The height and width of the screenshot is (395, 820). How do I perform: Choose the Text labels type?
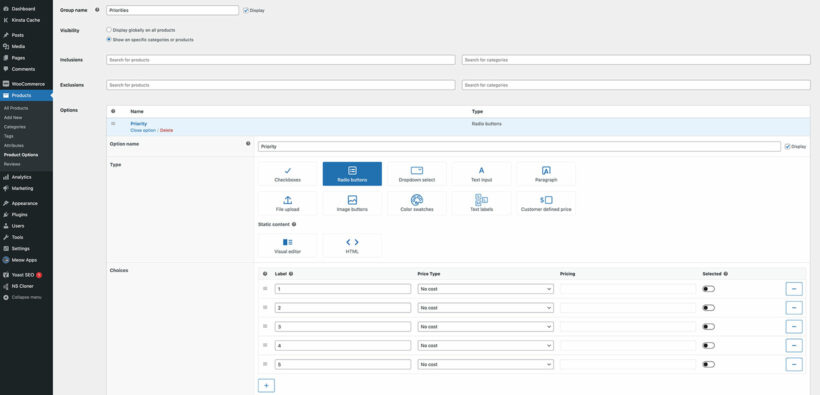tap(481, 203)
